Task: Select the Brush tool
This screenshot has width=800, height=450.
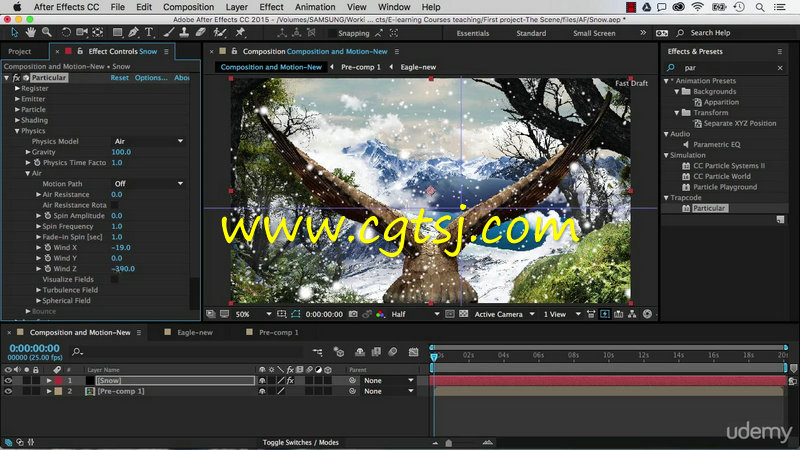Action: pos(168,33)
